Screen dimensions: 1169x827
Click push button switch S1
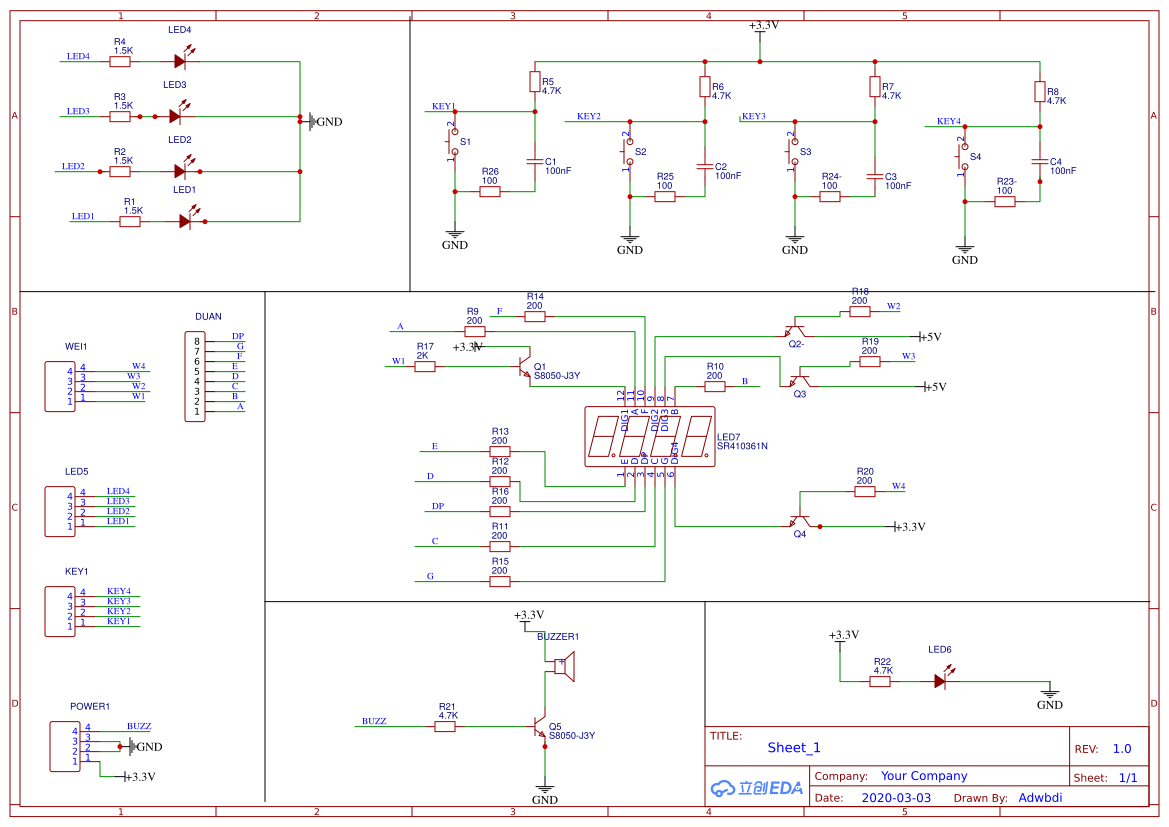[453, 142]
